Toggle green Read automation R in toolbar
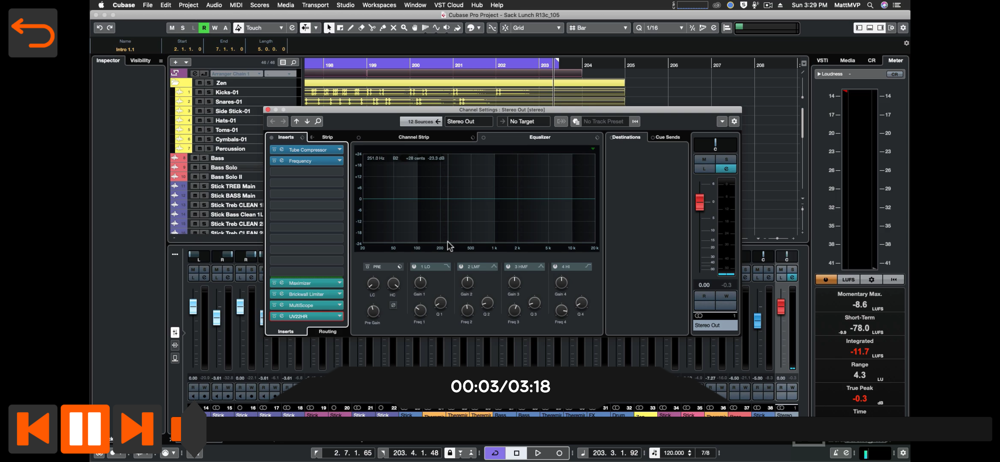This screenshot has height=462, width=1000. point(203,27)
